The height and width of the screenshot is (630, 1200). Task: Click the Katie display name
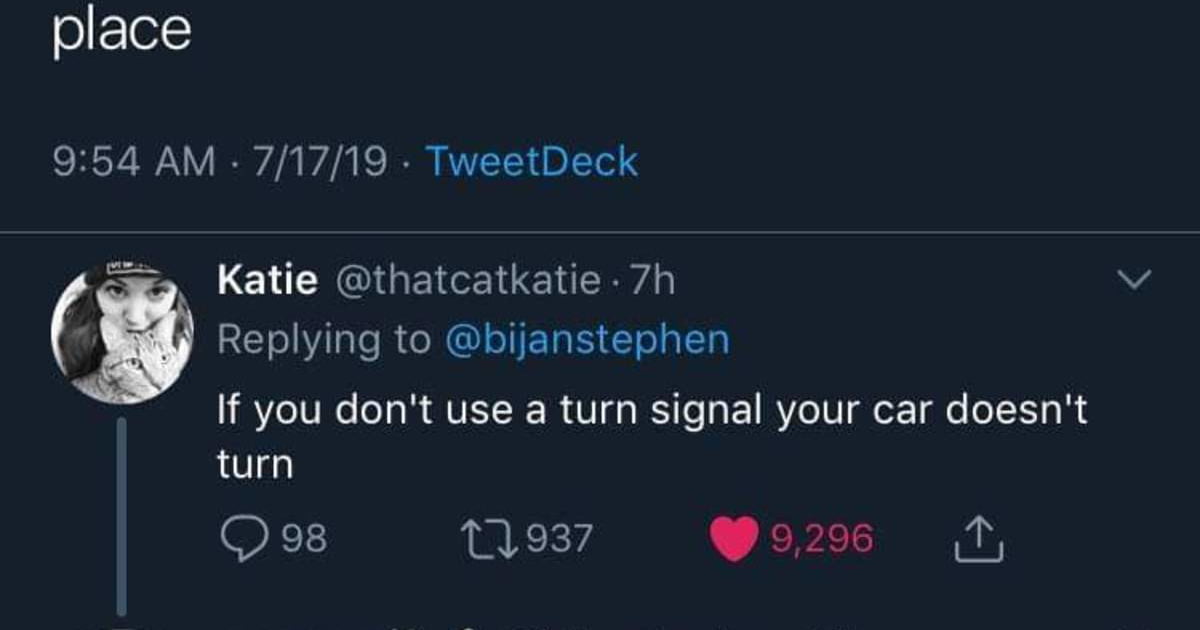(x=267, y=282)
